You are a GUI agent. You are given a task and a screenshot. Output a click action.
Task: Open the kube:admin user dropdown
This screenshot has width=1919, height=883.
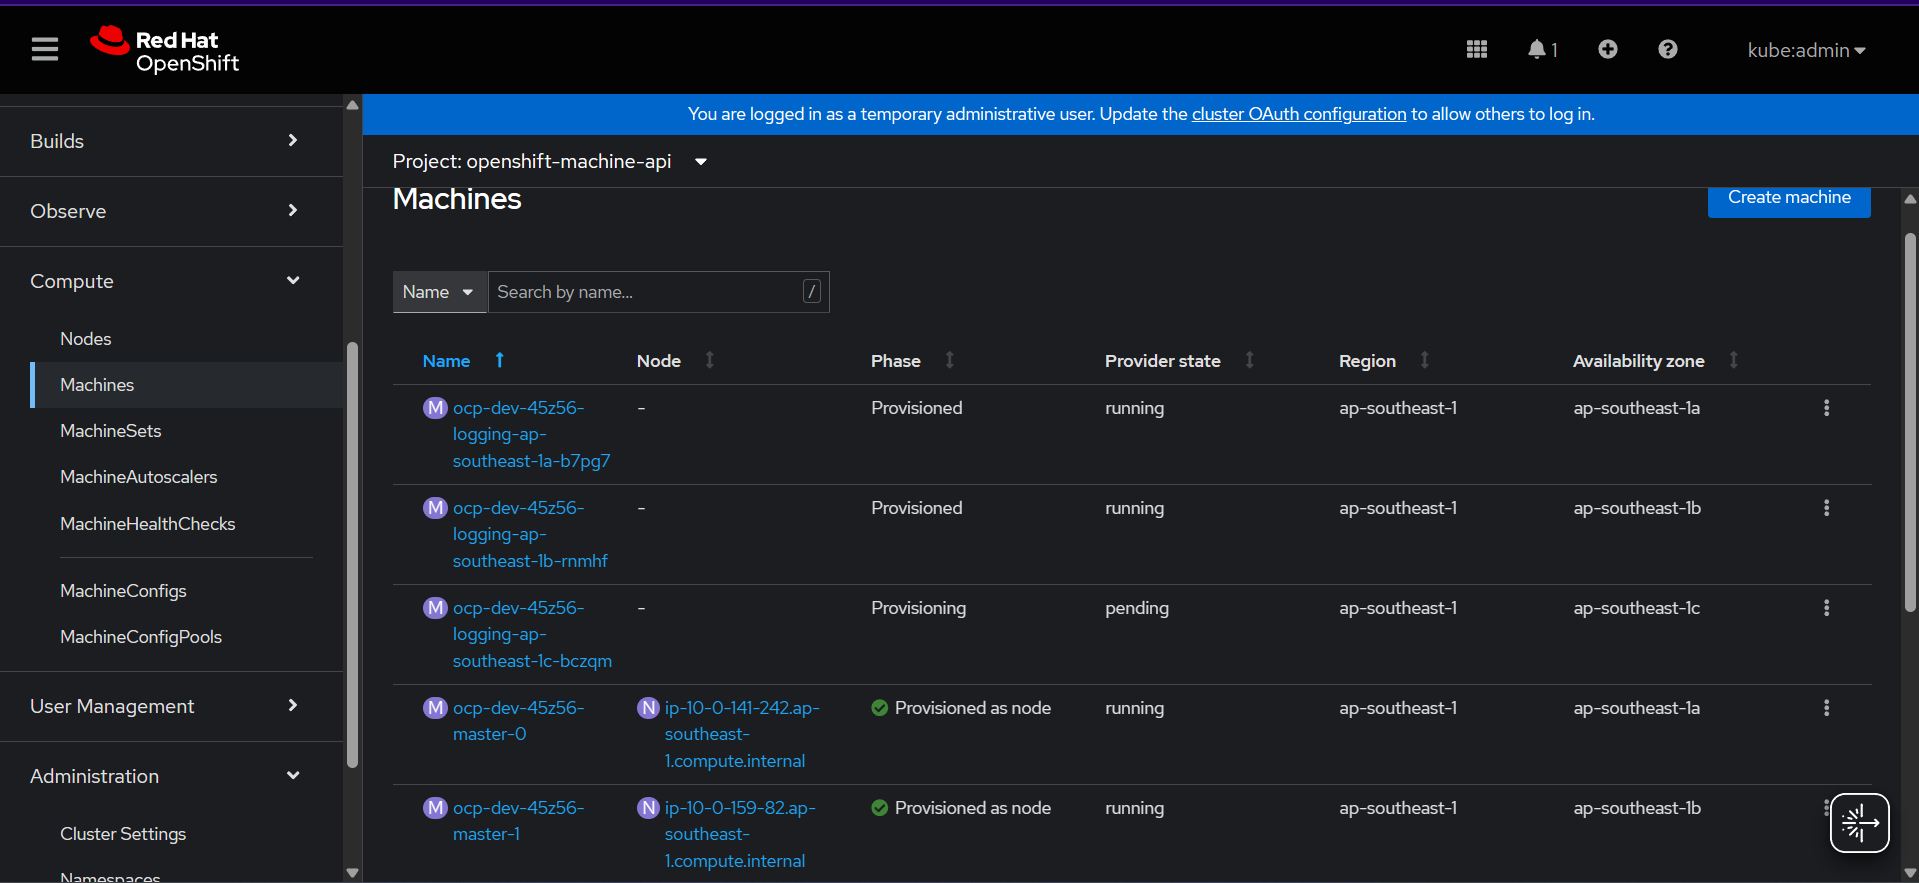coord(1806,50)
